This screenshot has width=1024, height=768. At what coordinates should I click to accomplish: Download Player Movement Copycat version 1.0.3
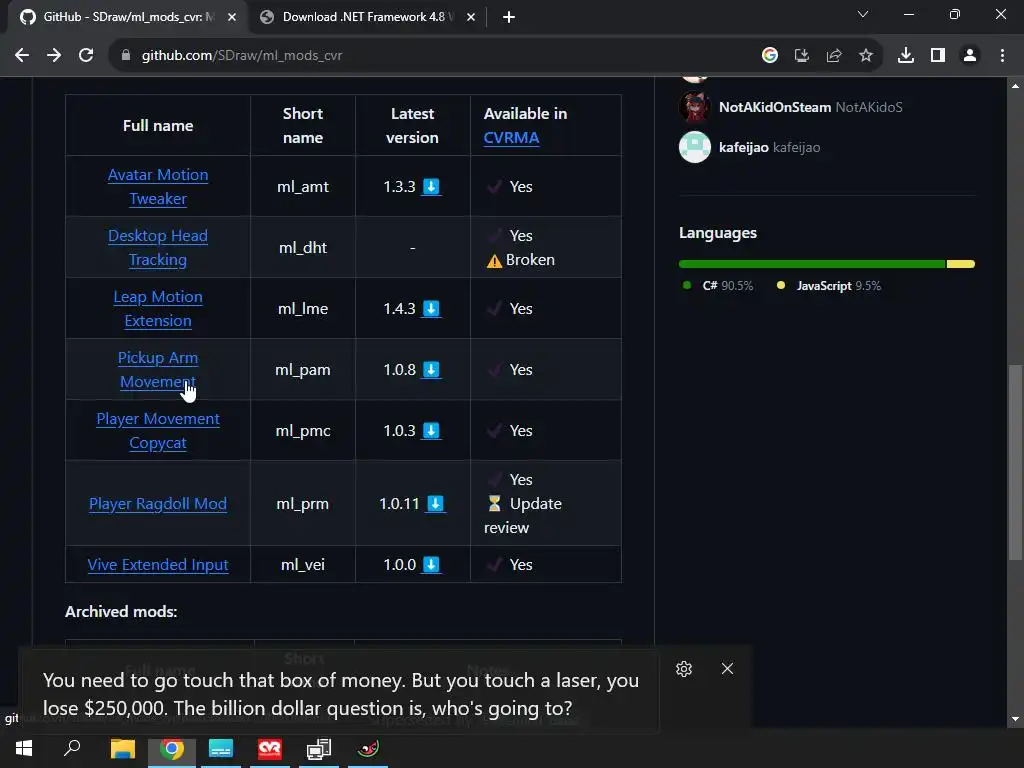(431, 431)
